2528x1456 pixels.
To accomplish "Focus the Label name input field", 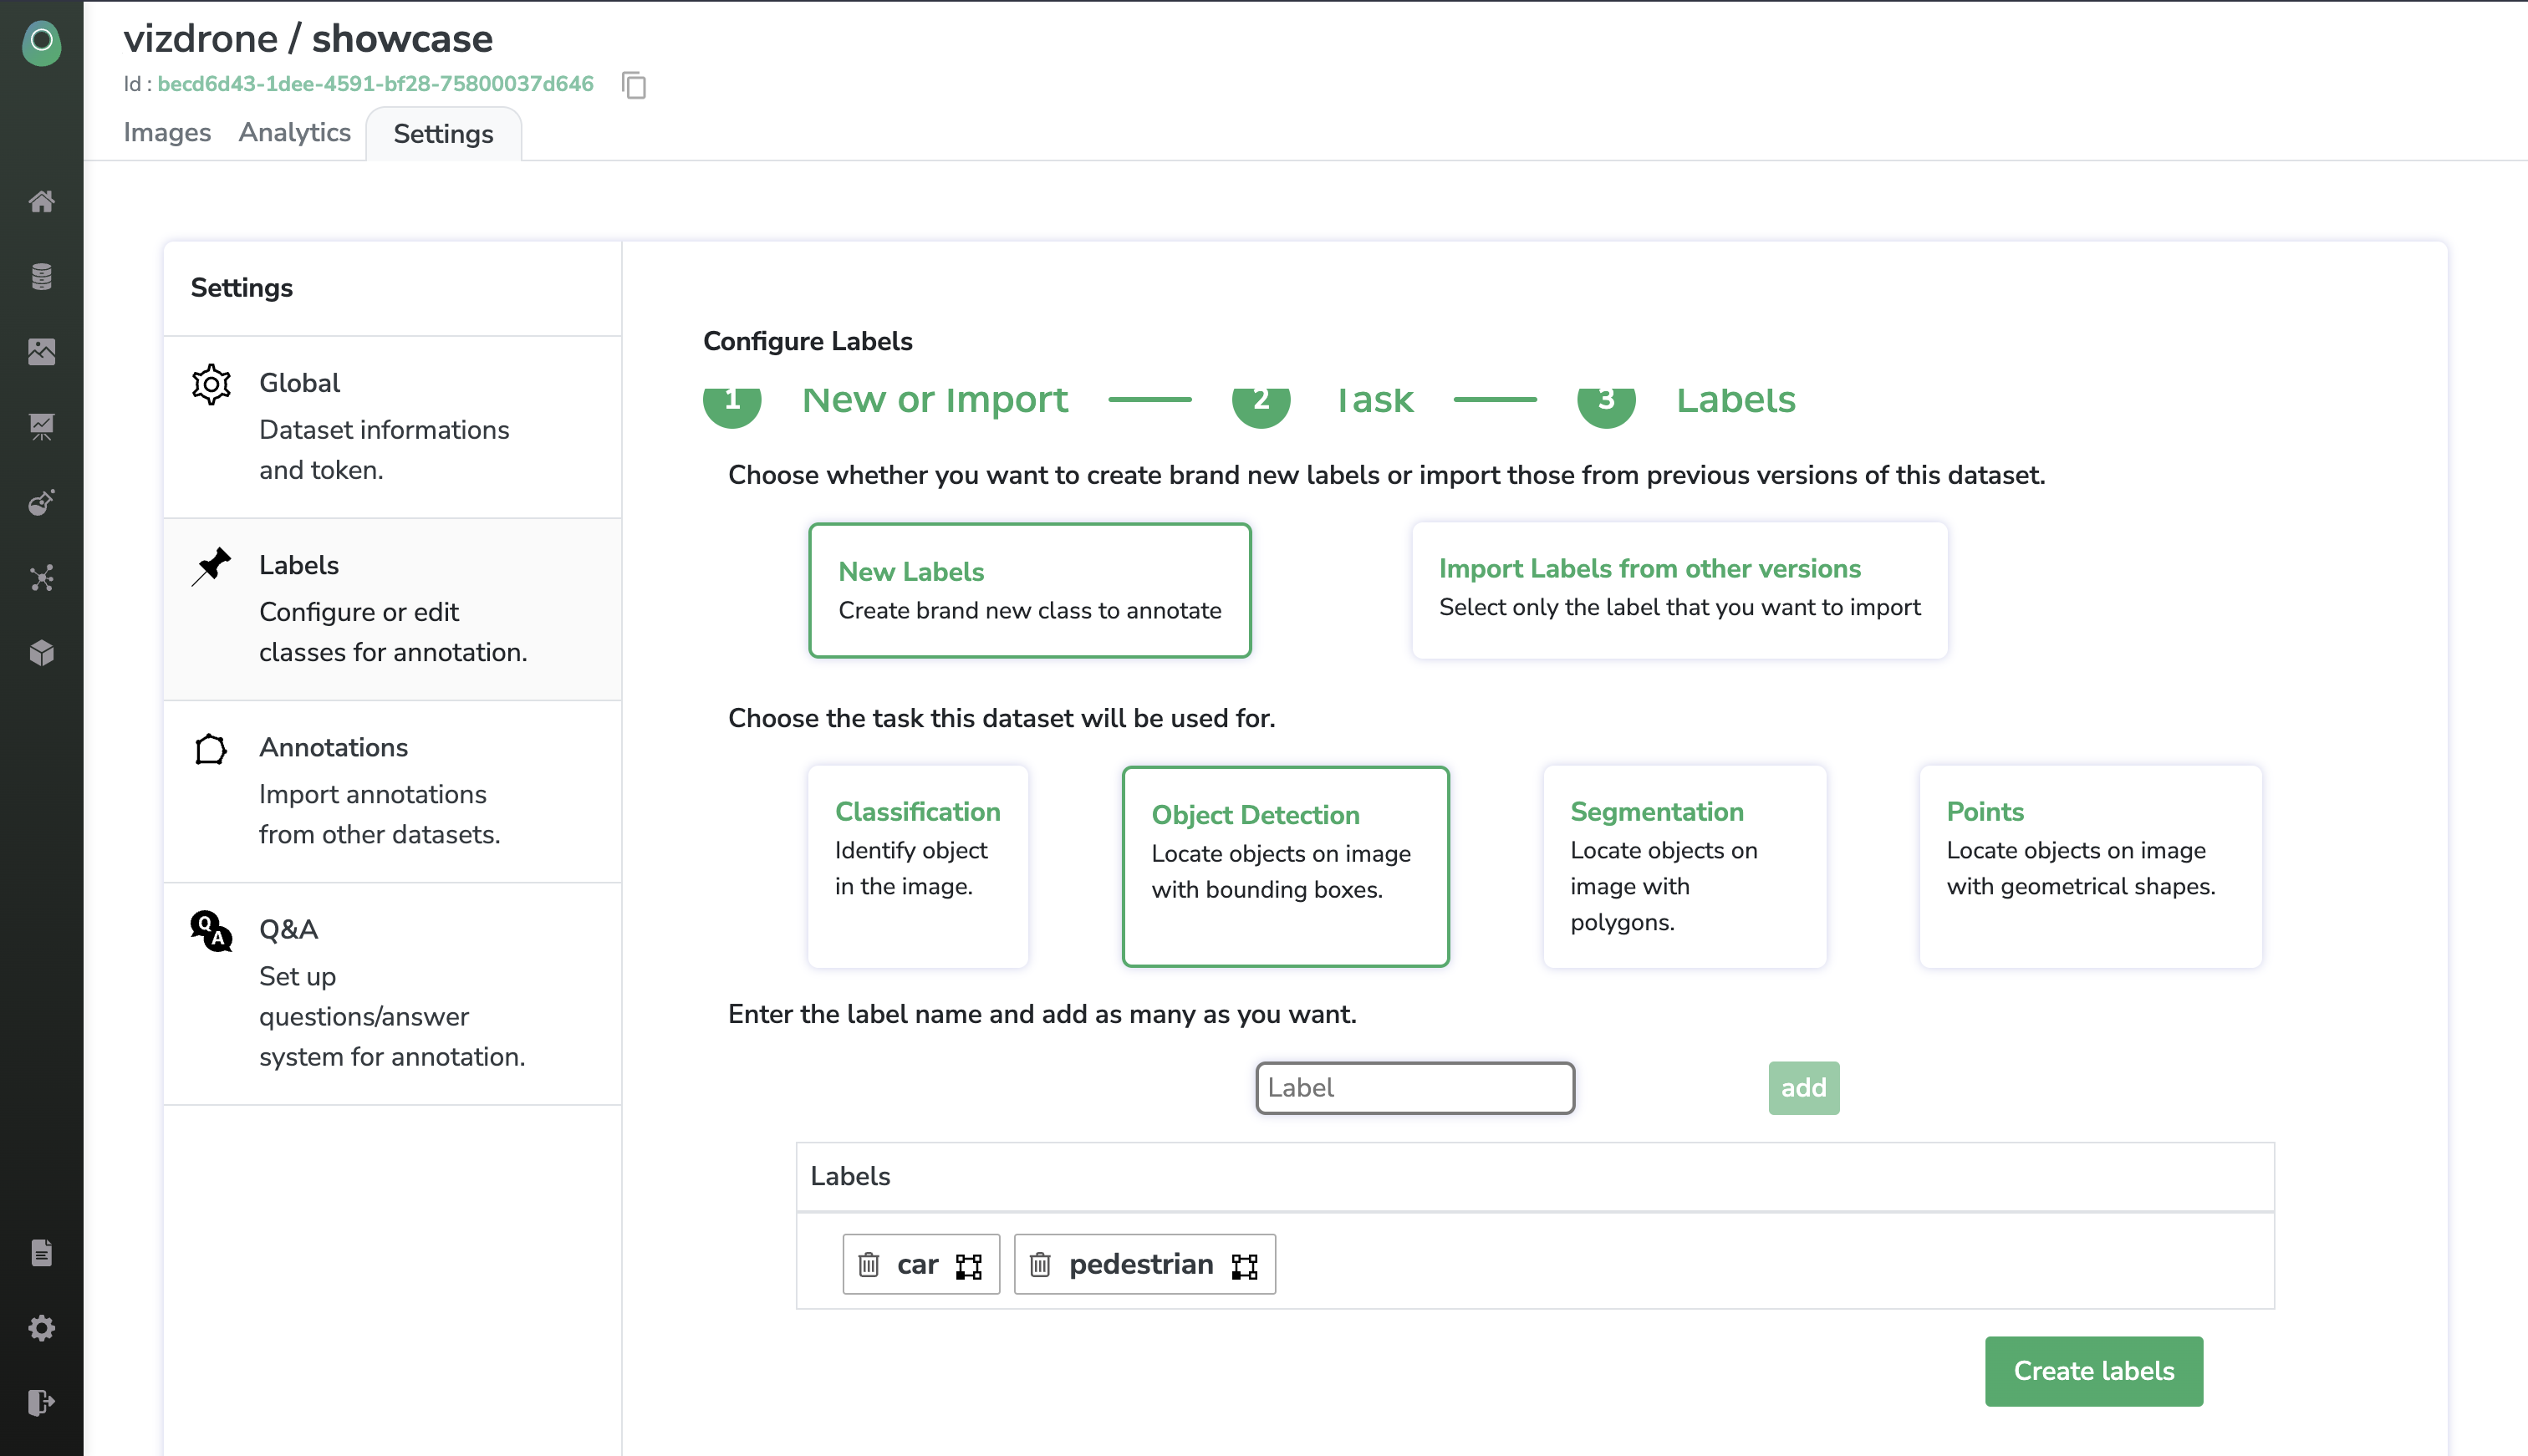I will pyautogui.click(x=1414, y=1087).
